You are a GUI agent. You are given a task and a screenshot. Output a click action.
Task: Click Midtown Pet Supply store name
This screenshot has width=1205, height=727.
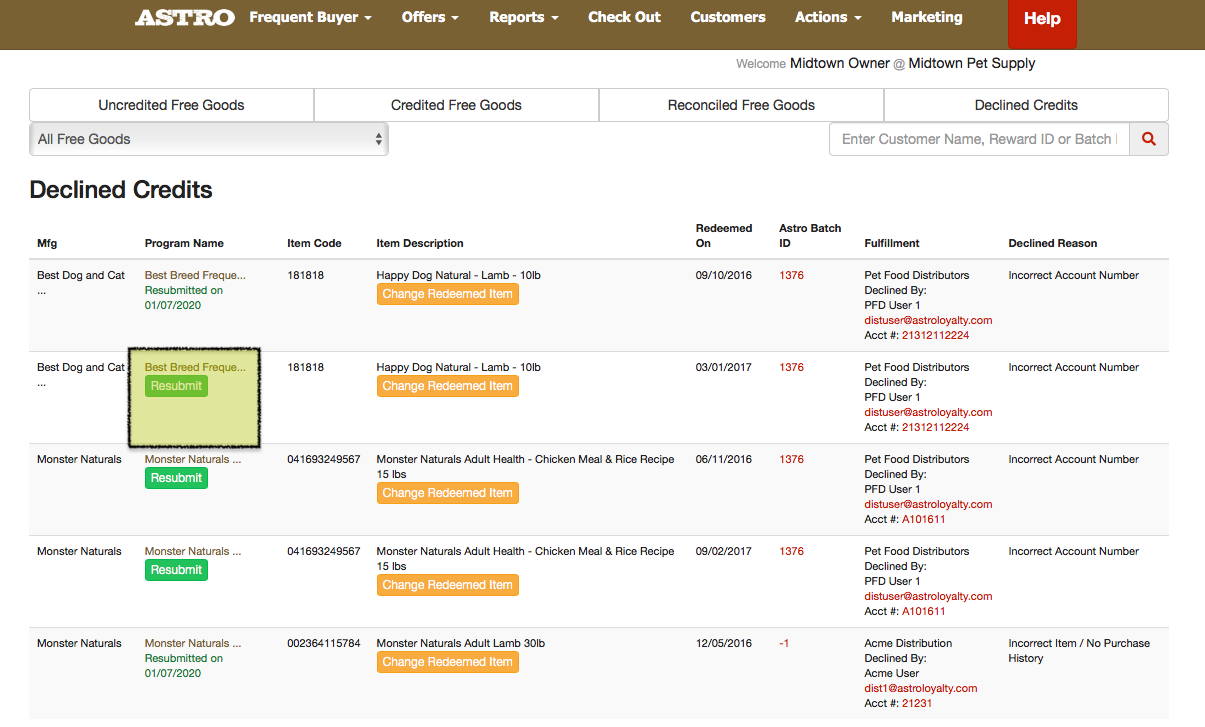972,63
